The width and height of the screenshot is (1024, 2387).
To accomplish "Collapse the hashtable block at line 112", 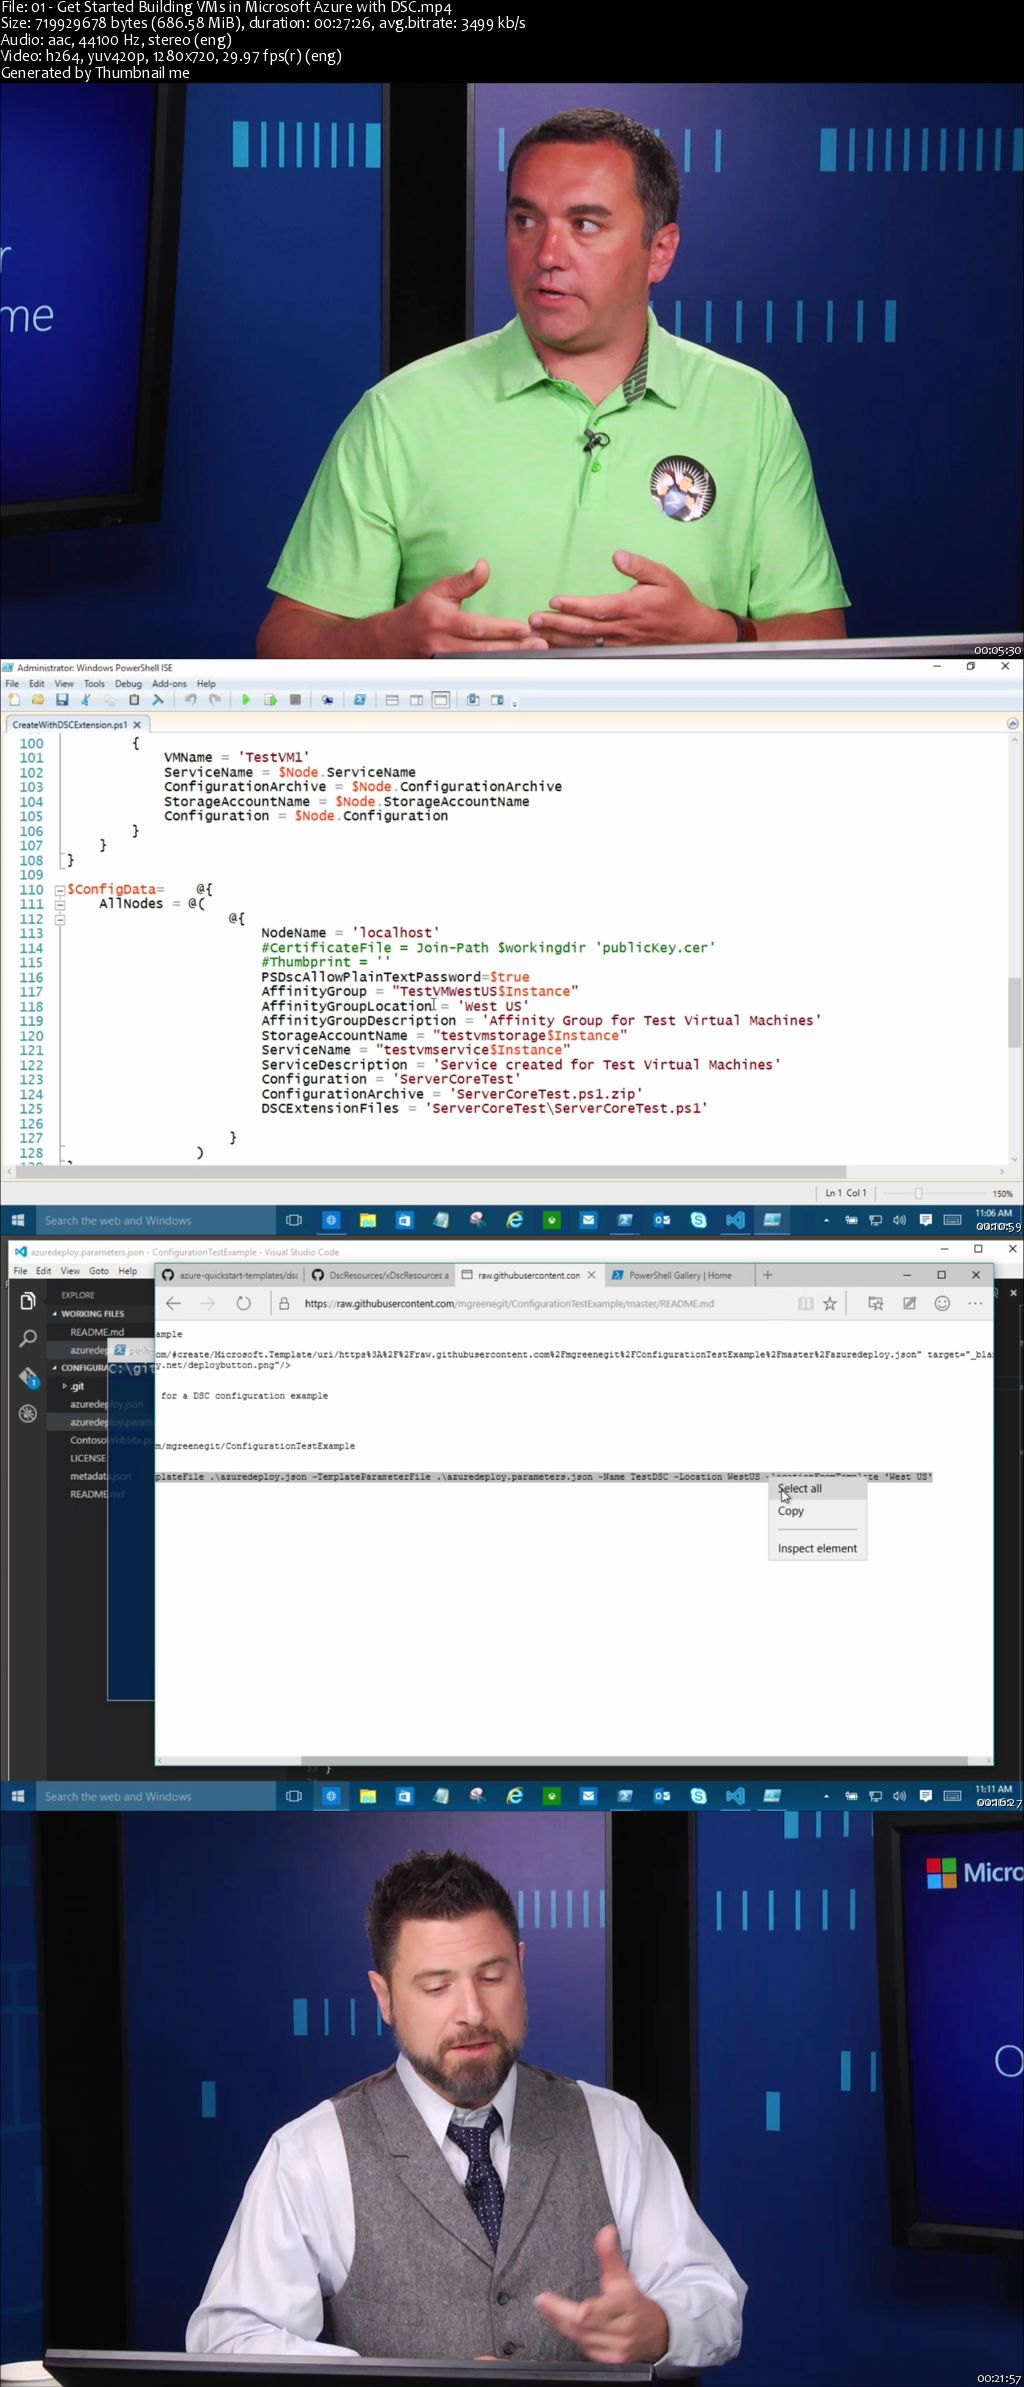I will click(60, 918).
